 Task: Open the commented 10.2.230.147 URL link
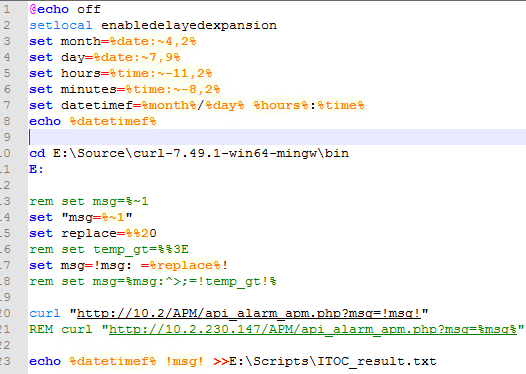point(313,329)
